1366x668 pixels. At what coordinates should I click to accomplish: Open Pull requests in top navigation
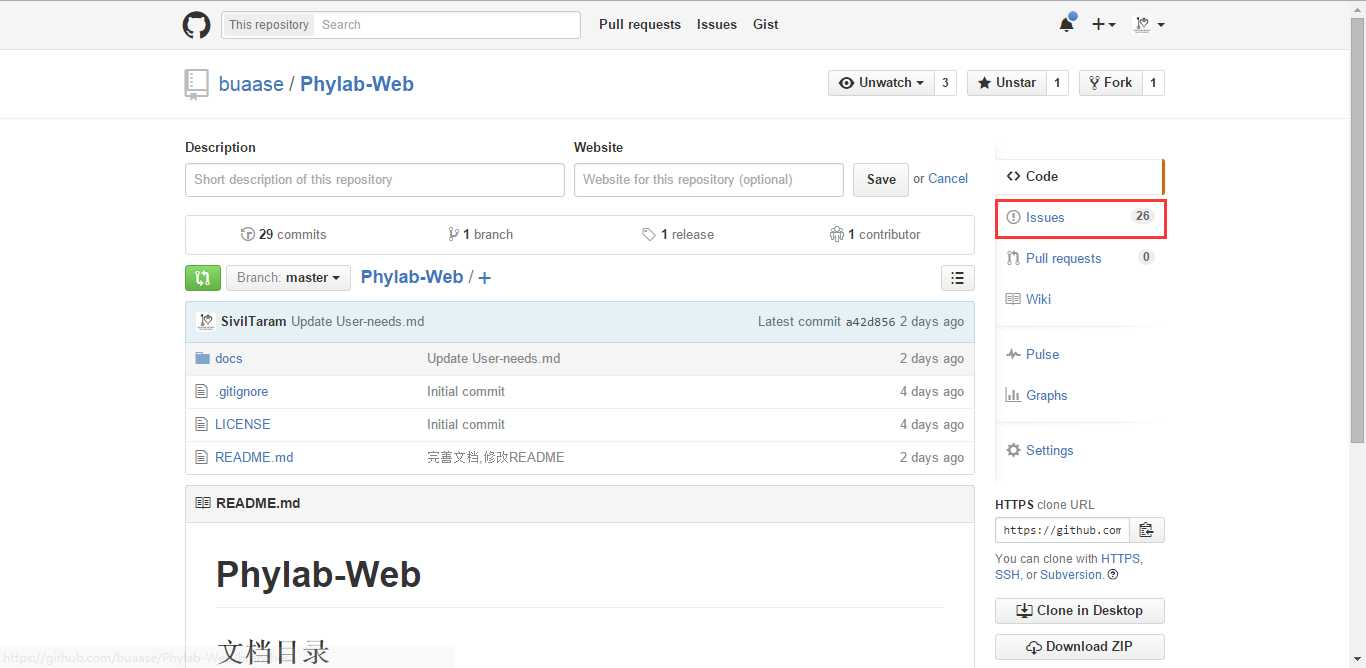(x=640, y=24)
